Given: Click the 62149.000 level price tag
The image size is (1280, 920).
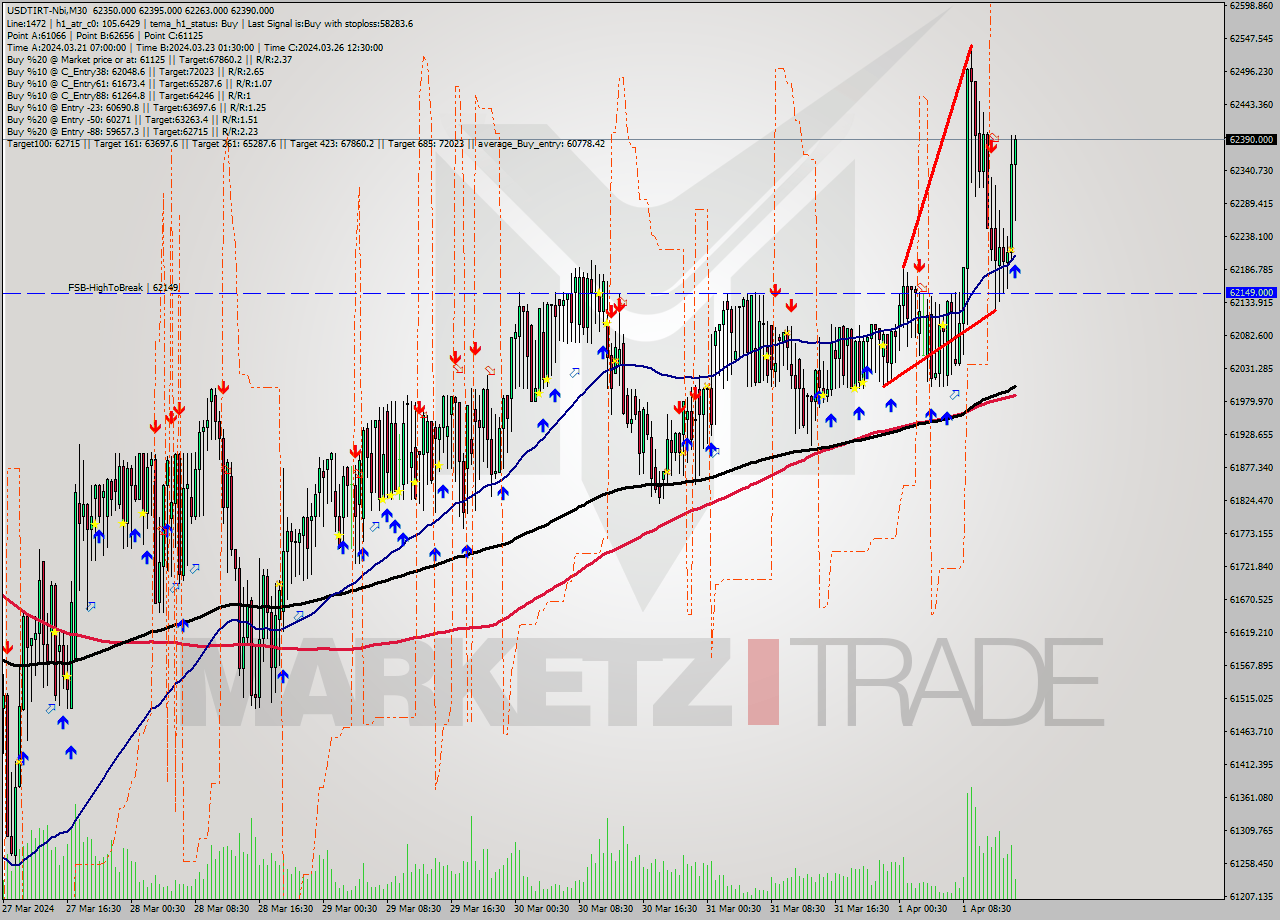Looking at the screenshot, I should pyautogui.click(x=1250, y=293).
